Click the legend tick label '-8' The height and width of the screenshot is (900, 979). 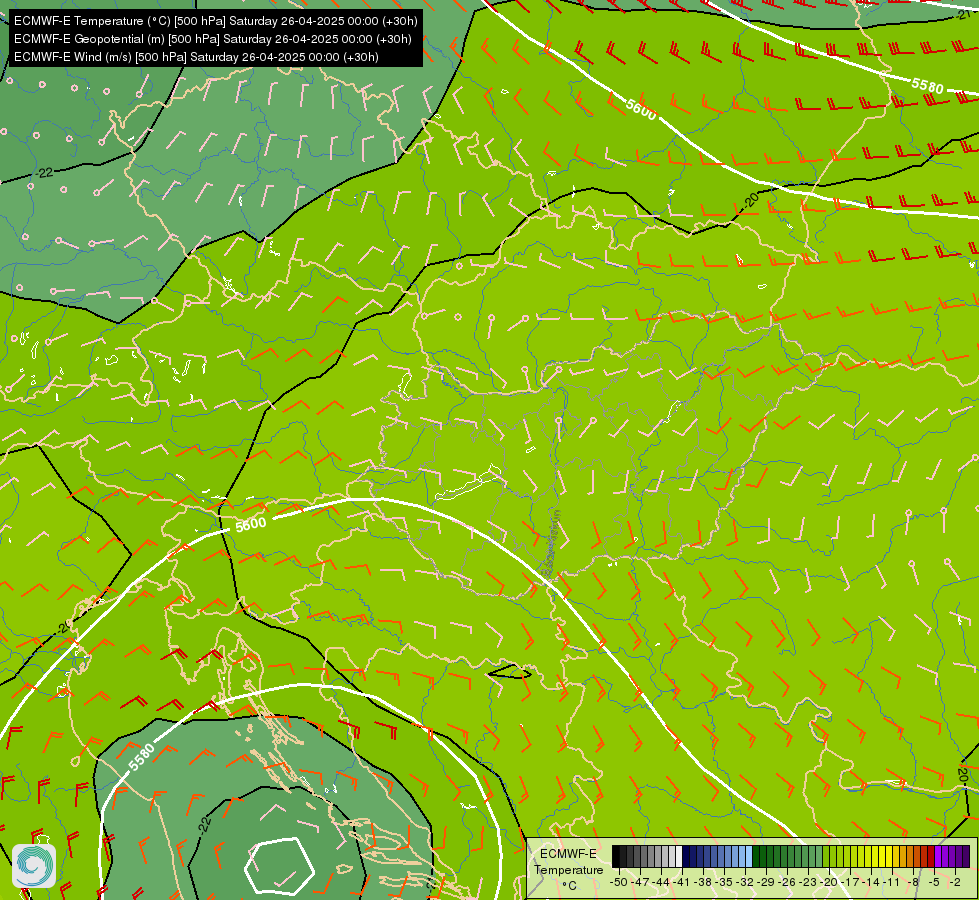(913, 882)
